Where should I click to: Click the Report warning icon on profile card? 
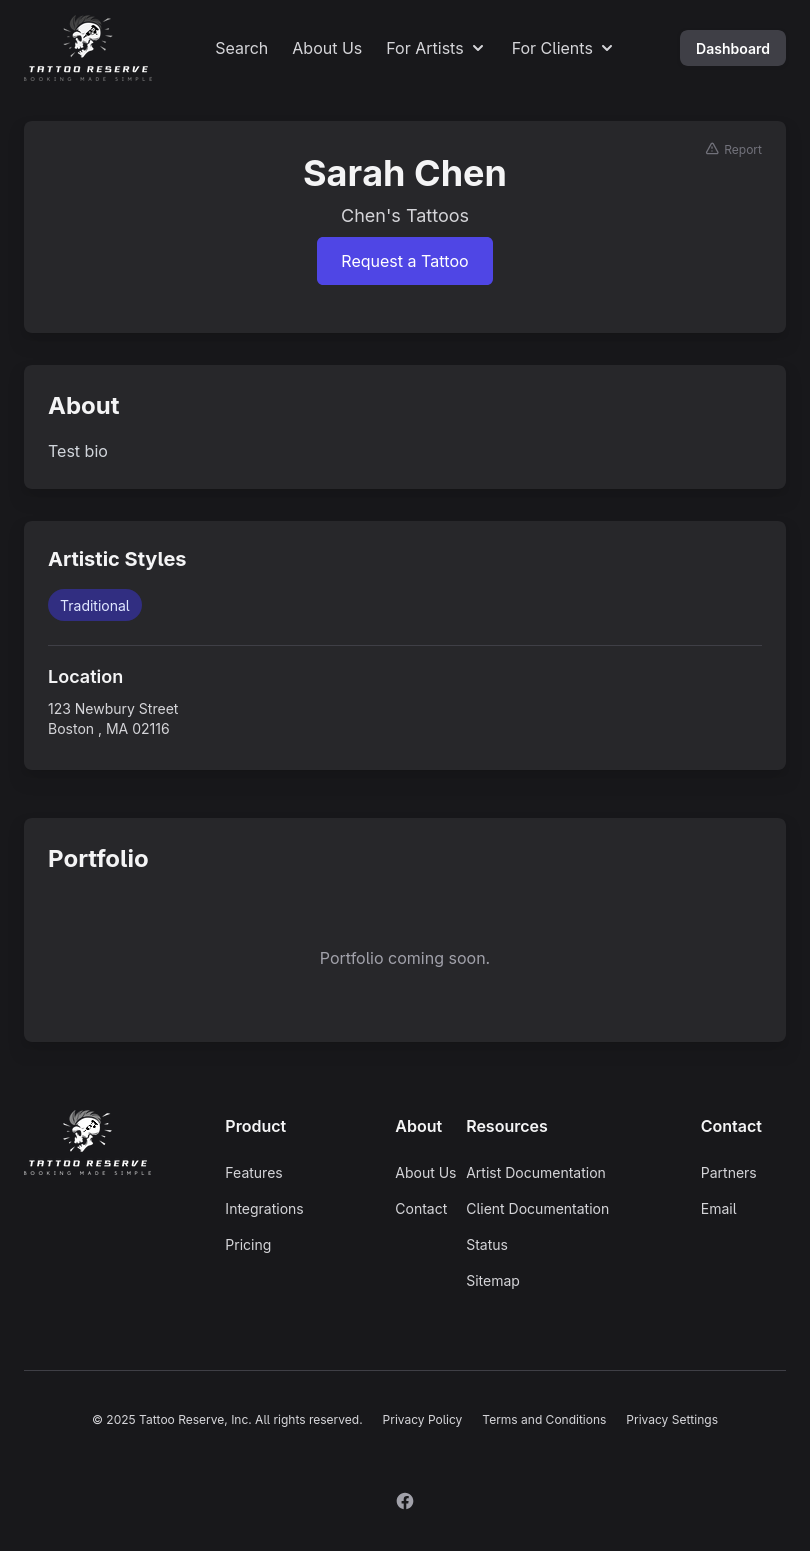(712, 148)
